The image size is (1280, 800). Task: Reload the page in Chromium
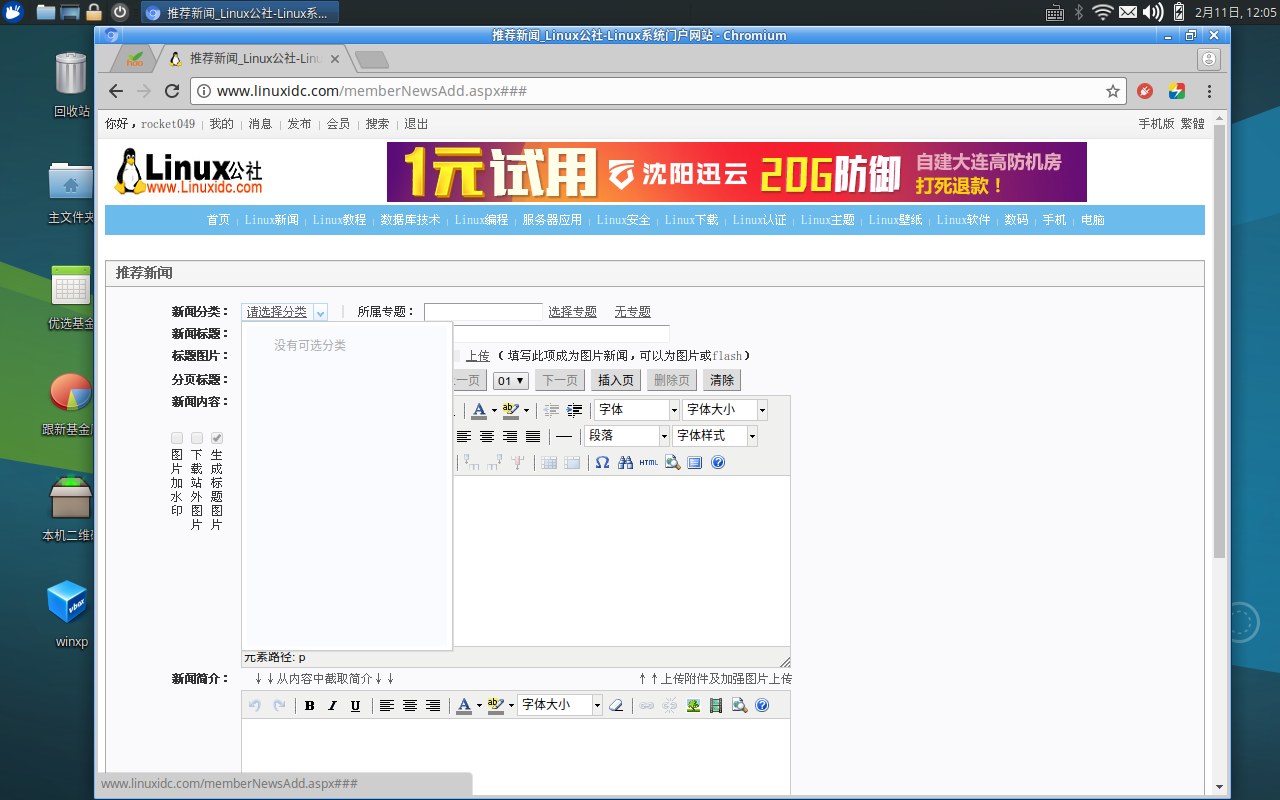(172, 91)
